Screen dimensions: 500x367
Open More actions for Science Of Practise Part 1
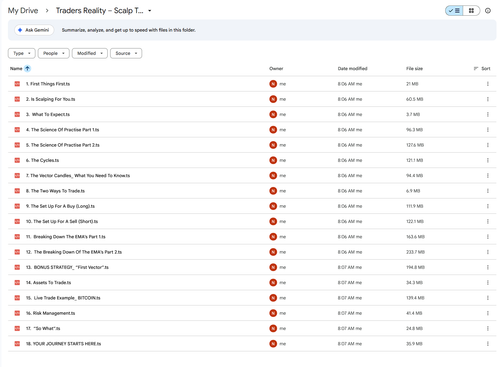(x=487, y=130)
